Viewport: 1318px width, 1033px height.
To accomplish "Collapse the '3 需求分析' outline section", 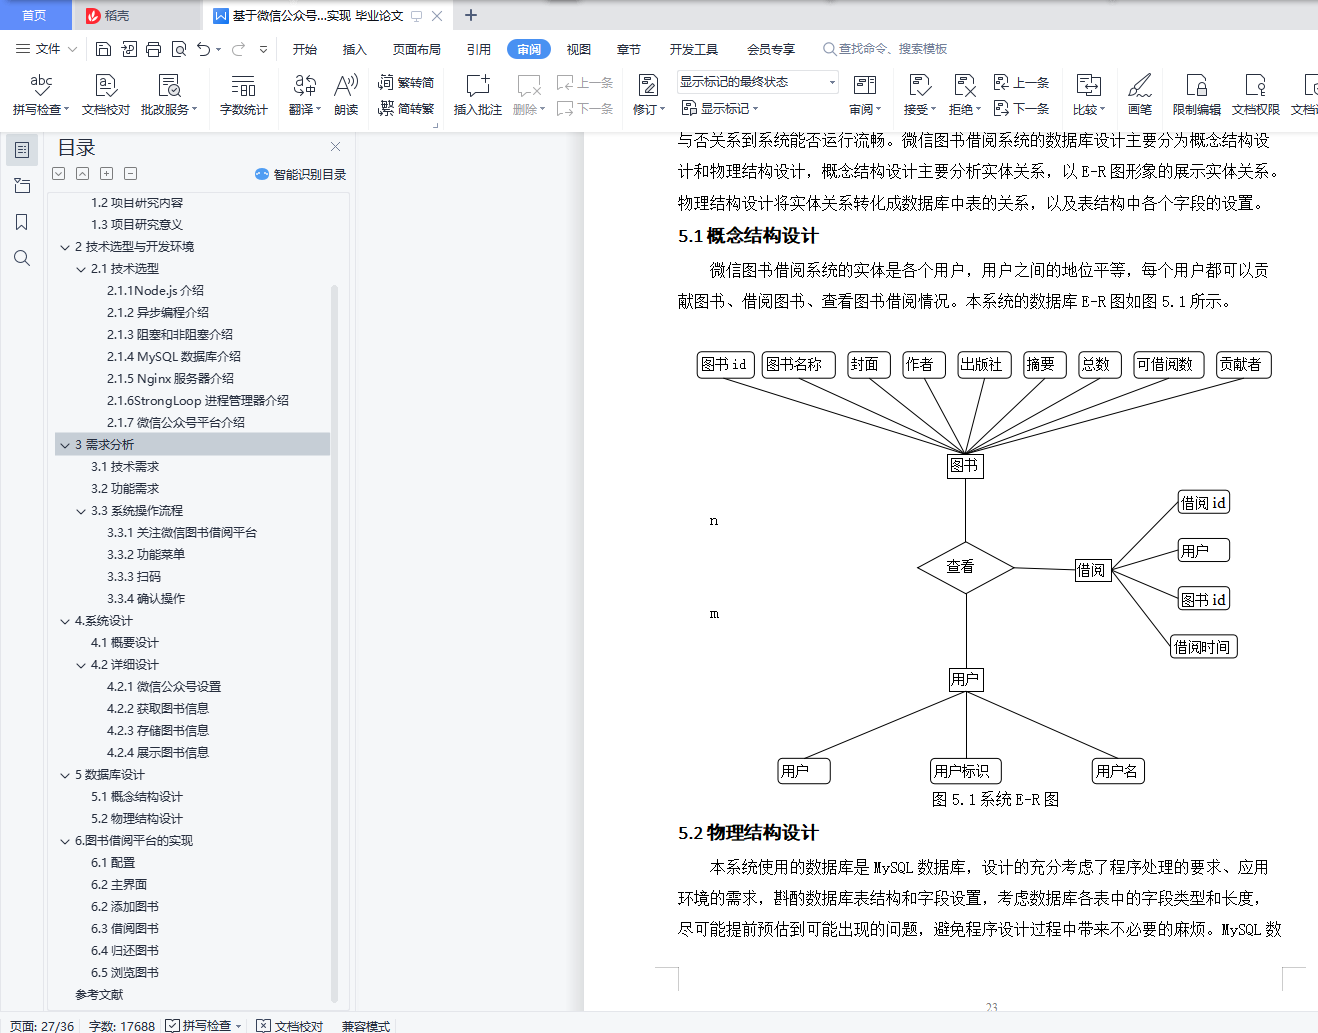I will click(65, 445).
